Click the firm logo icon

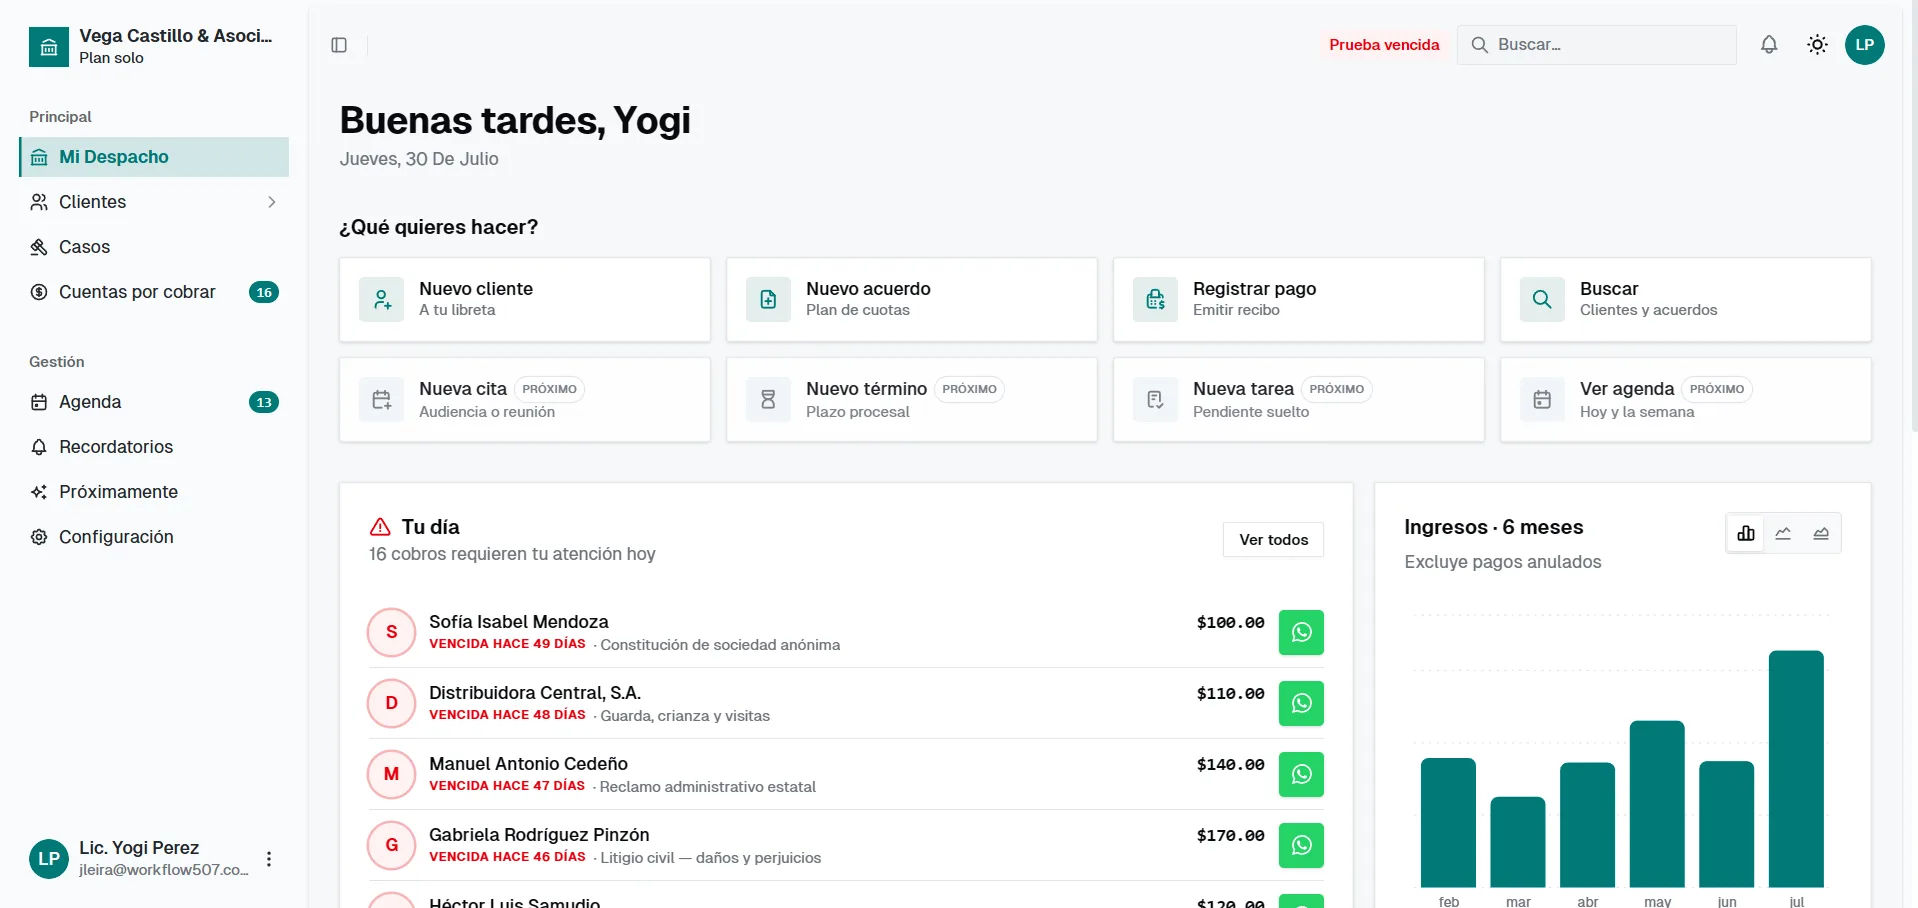(x=49, y=47)
